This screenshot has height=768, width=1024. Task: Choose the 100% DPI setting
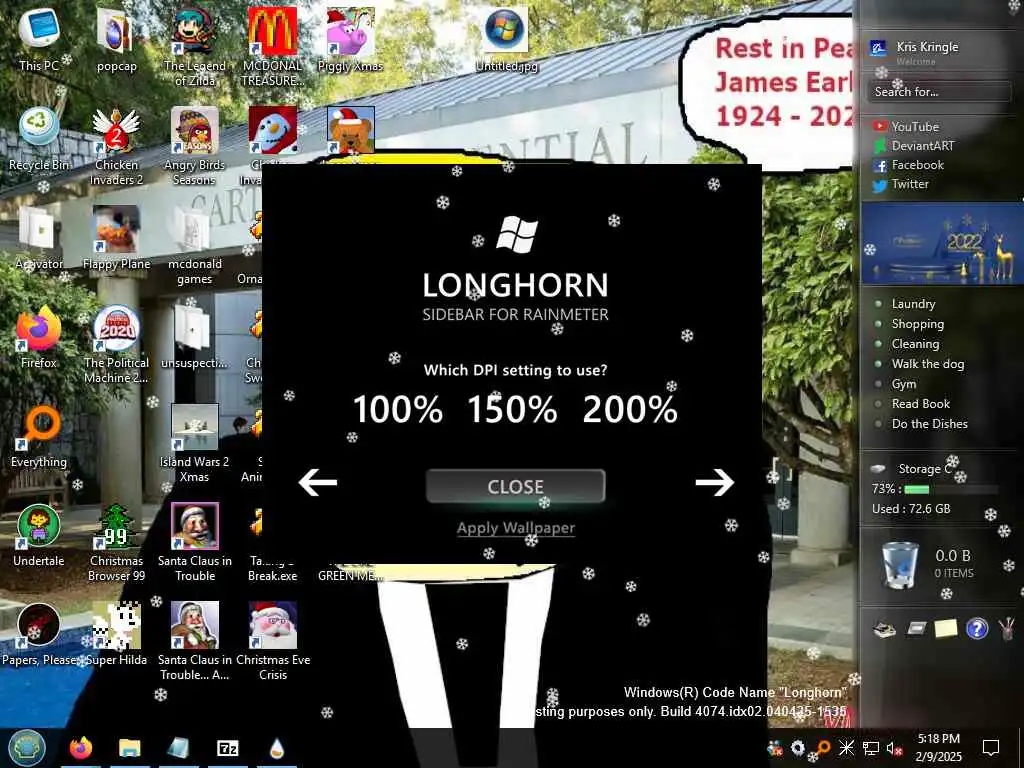pos(397,409)
